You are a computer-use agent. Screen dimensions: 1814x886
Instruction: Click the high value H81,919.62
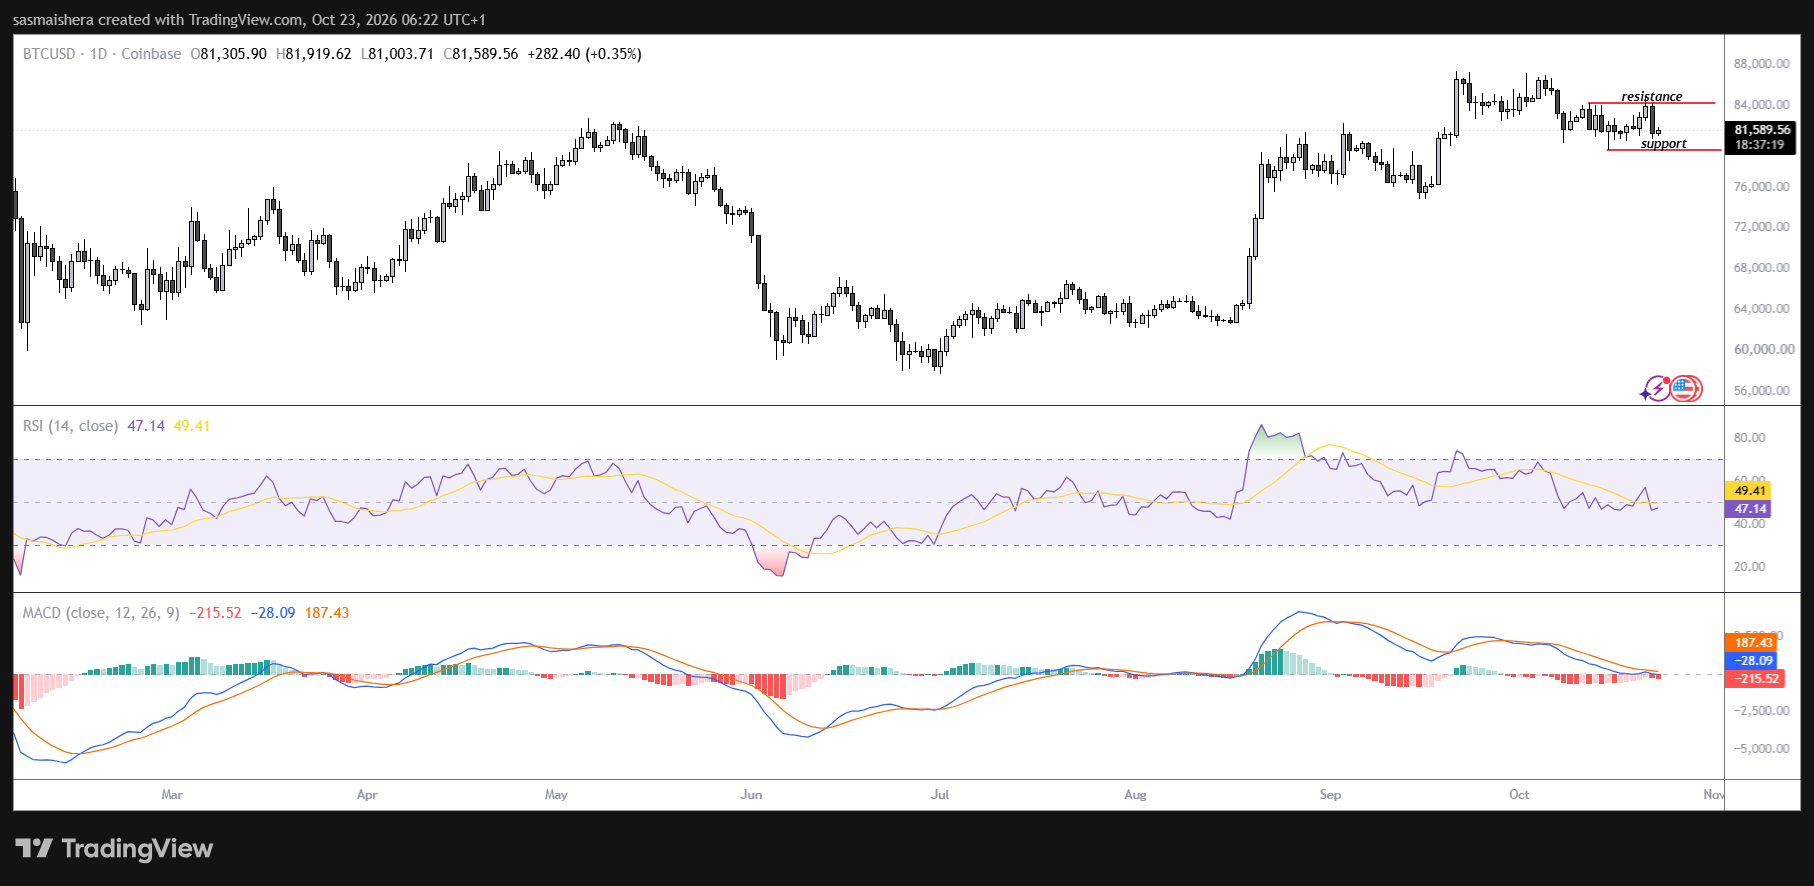click(x=314, y=54)
